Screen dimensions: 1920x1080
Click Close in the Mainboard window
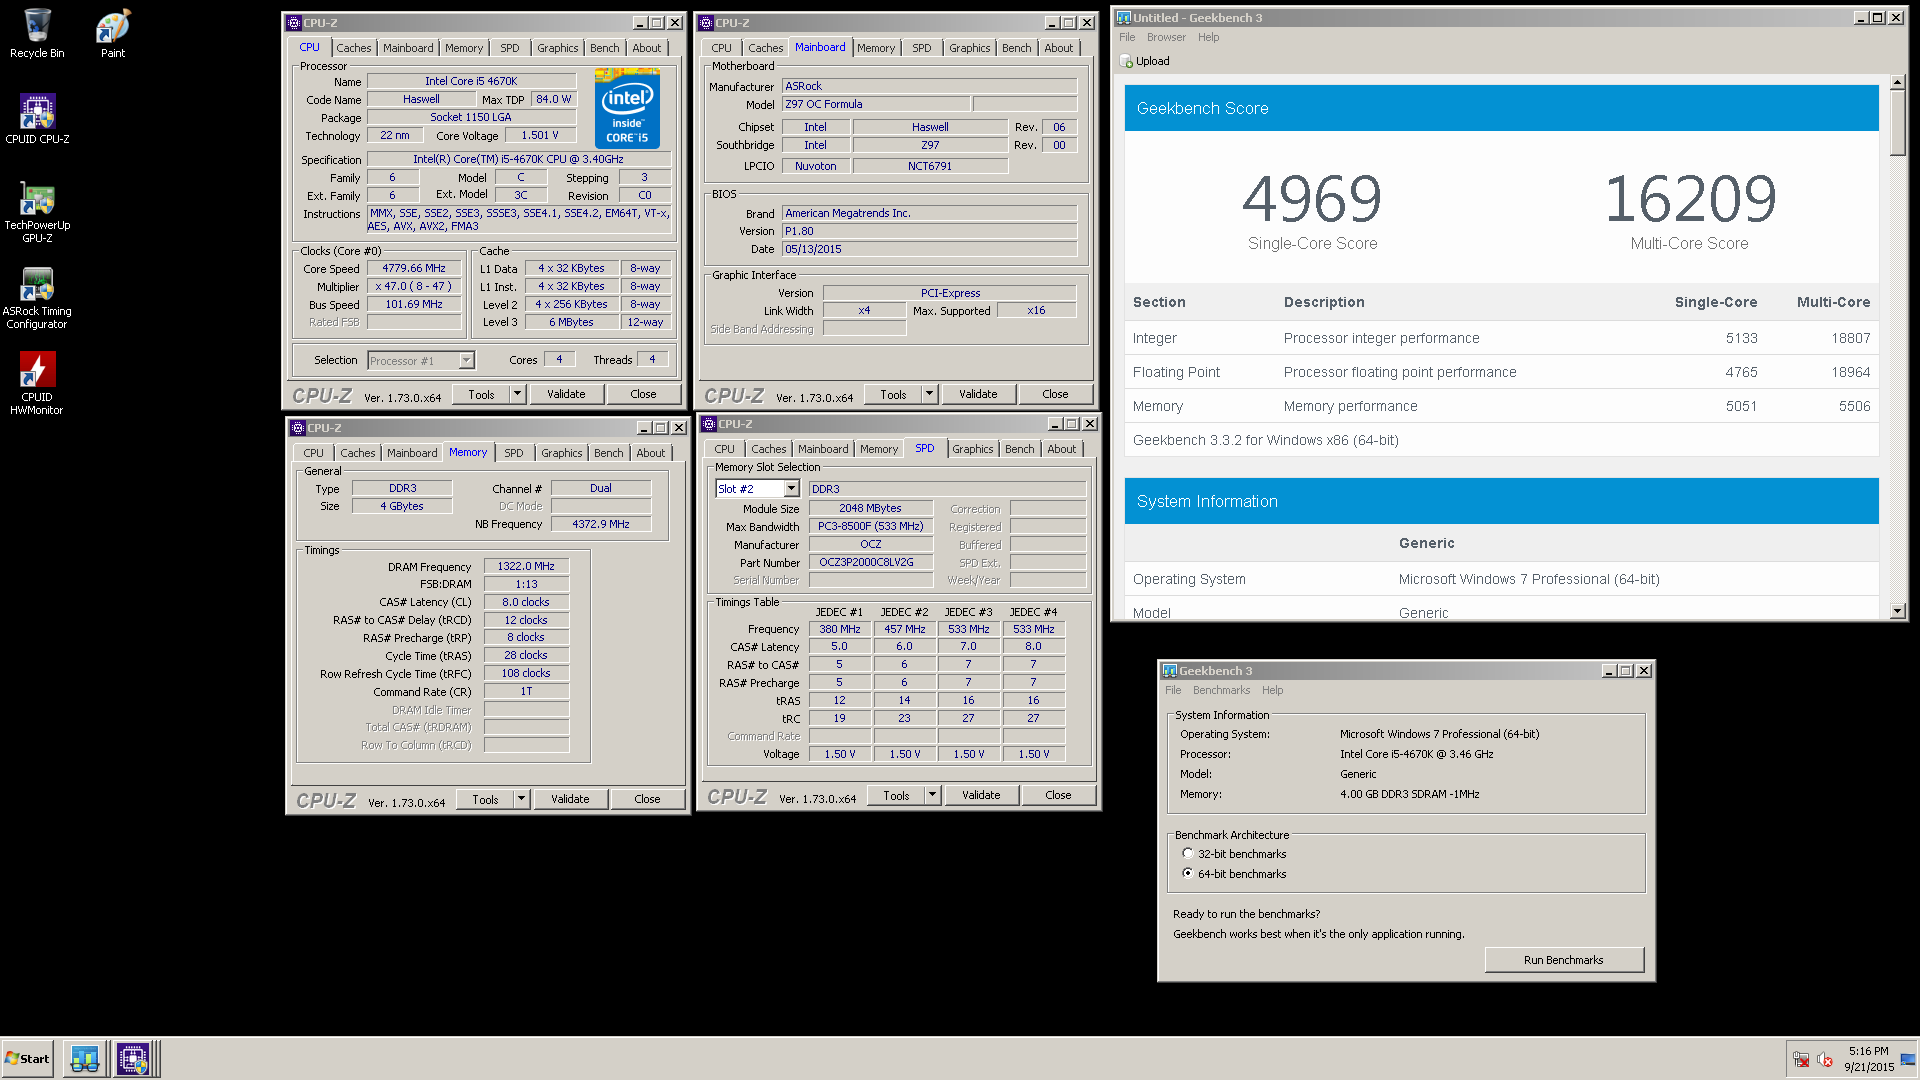[1055, 394]
